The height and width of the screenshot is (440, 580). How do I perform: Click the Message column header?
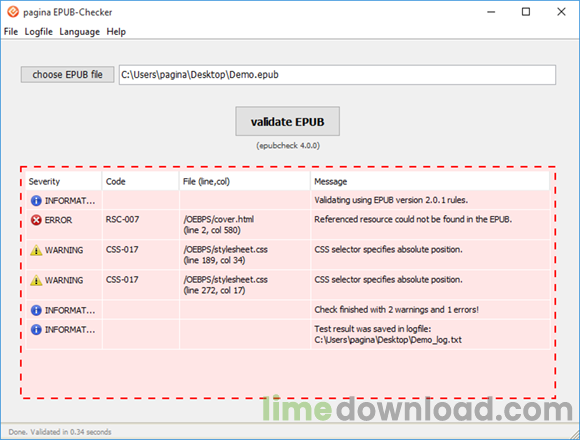click(x=430, y=182)
